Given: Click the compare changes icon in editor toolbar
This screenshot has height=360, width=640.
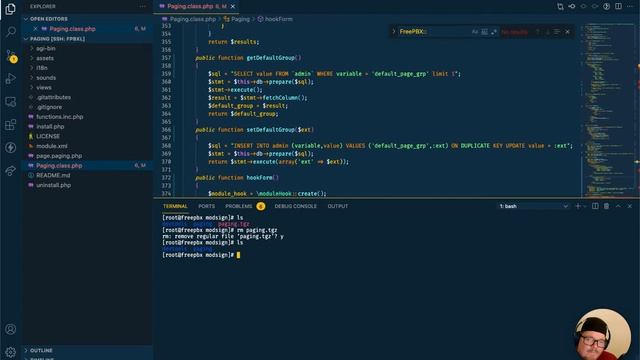Looking at the screenshot, I should 560,7.
